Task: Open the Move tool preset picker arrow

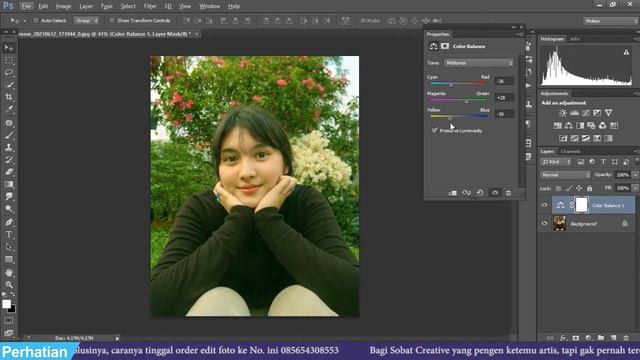Action: [24, 21]
